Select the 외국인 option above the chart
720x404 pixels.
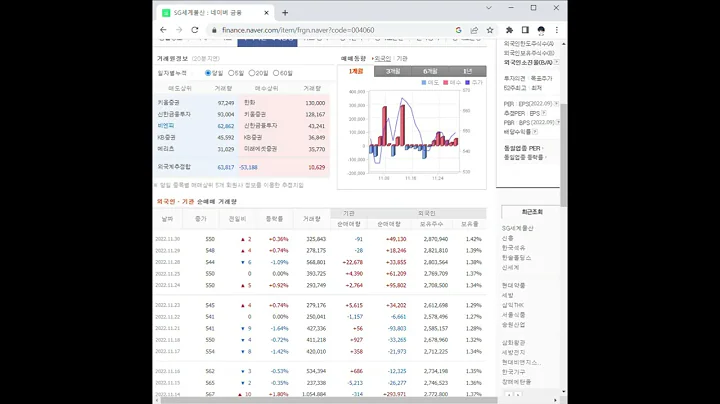click(x=382, y=59)
